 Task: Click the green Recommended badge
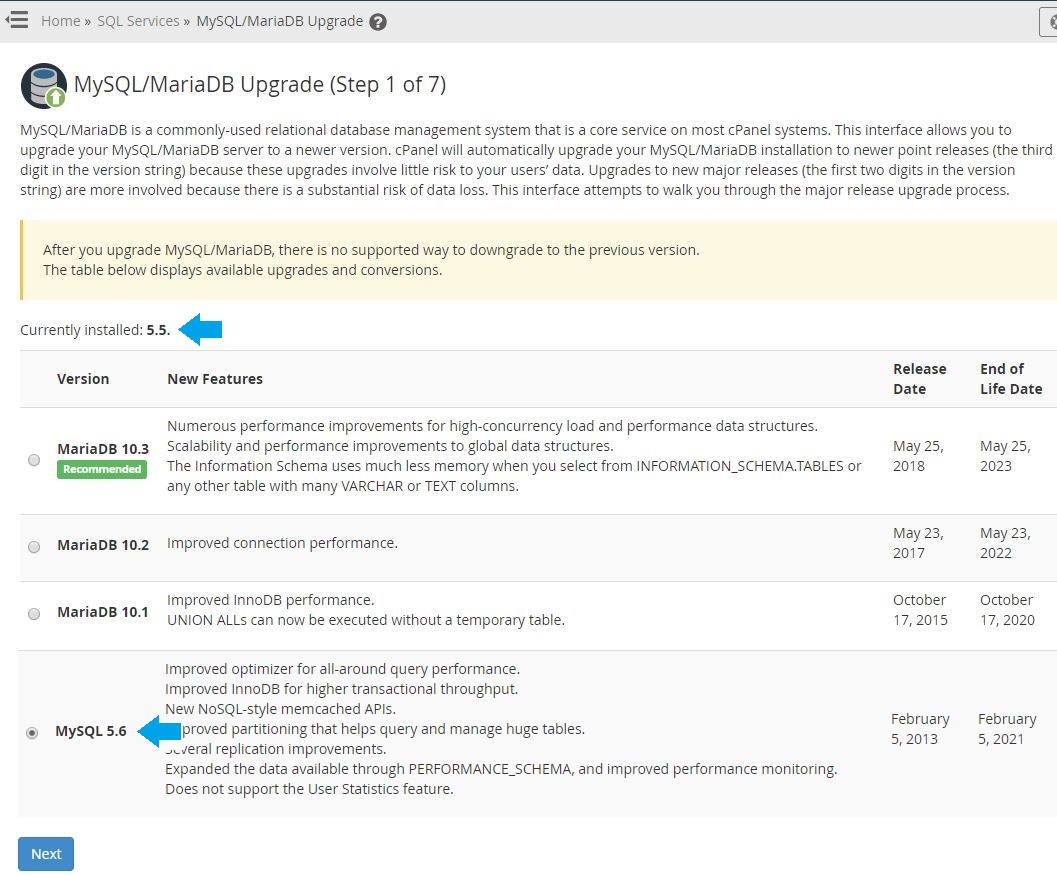coord(102,469)
